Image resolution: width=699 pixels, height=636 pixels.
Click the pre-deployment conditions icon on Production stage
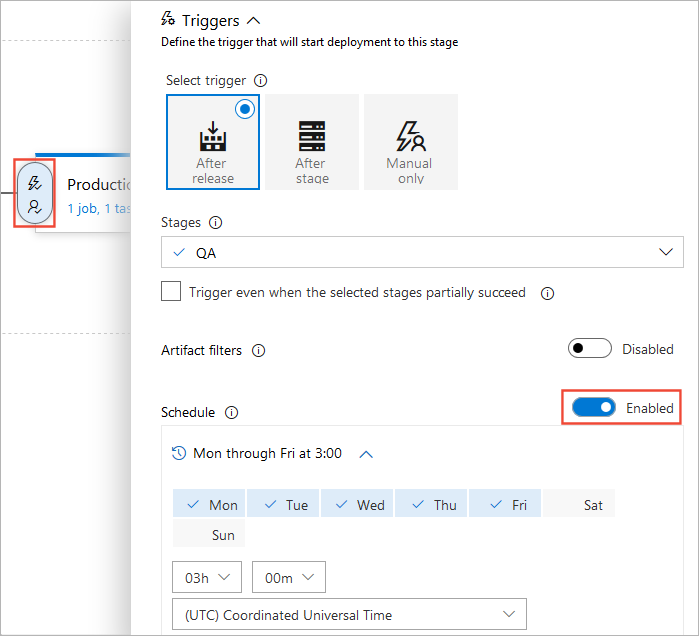tap(35, 193)
